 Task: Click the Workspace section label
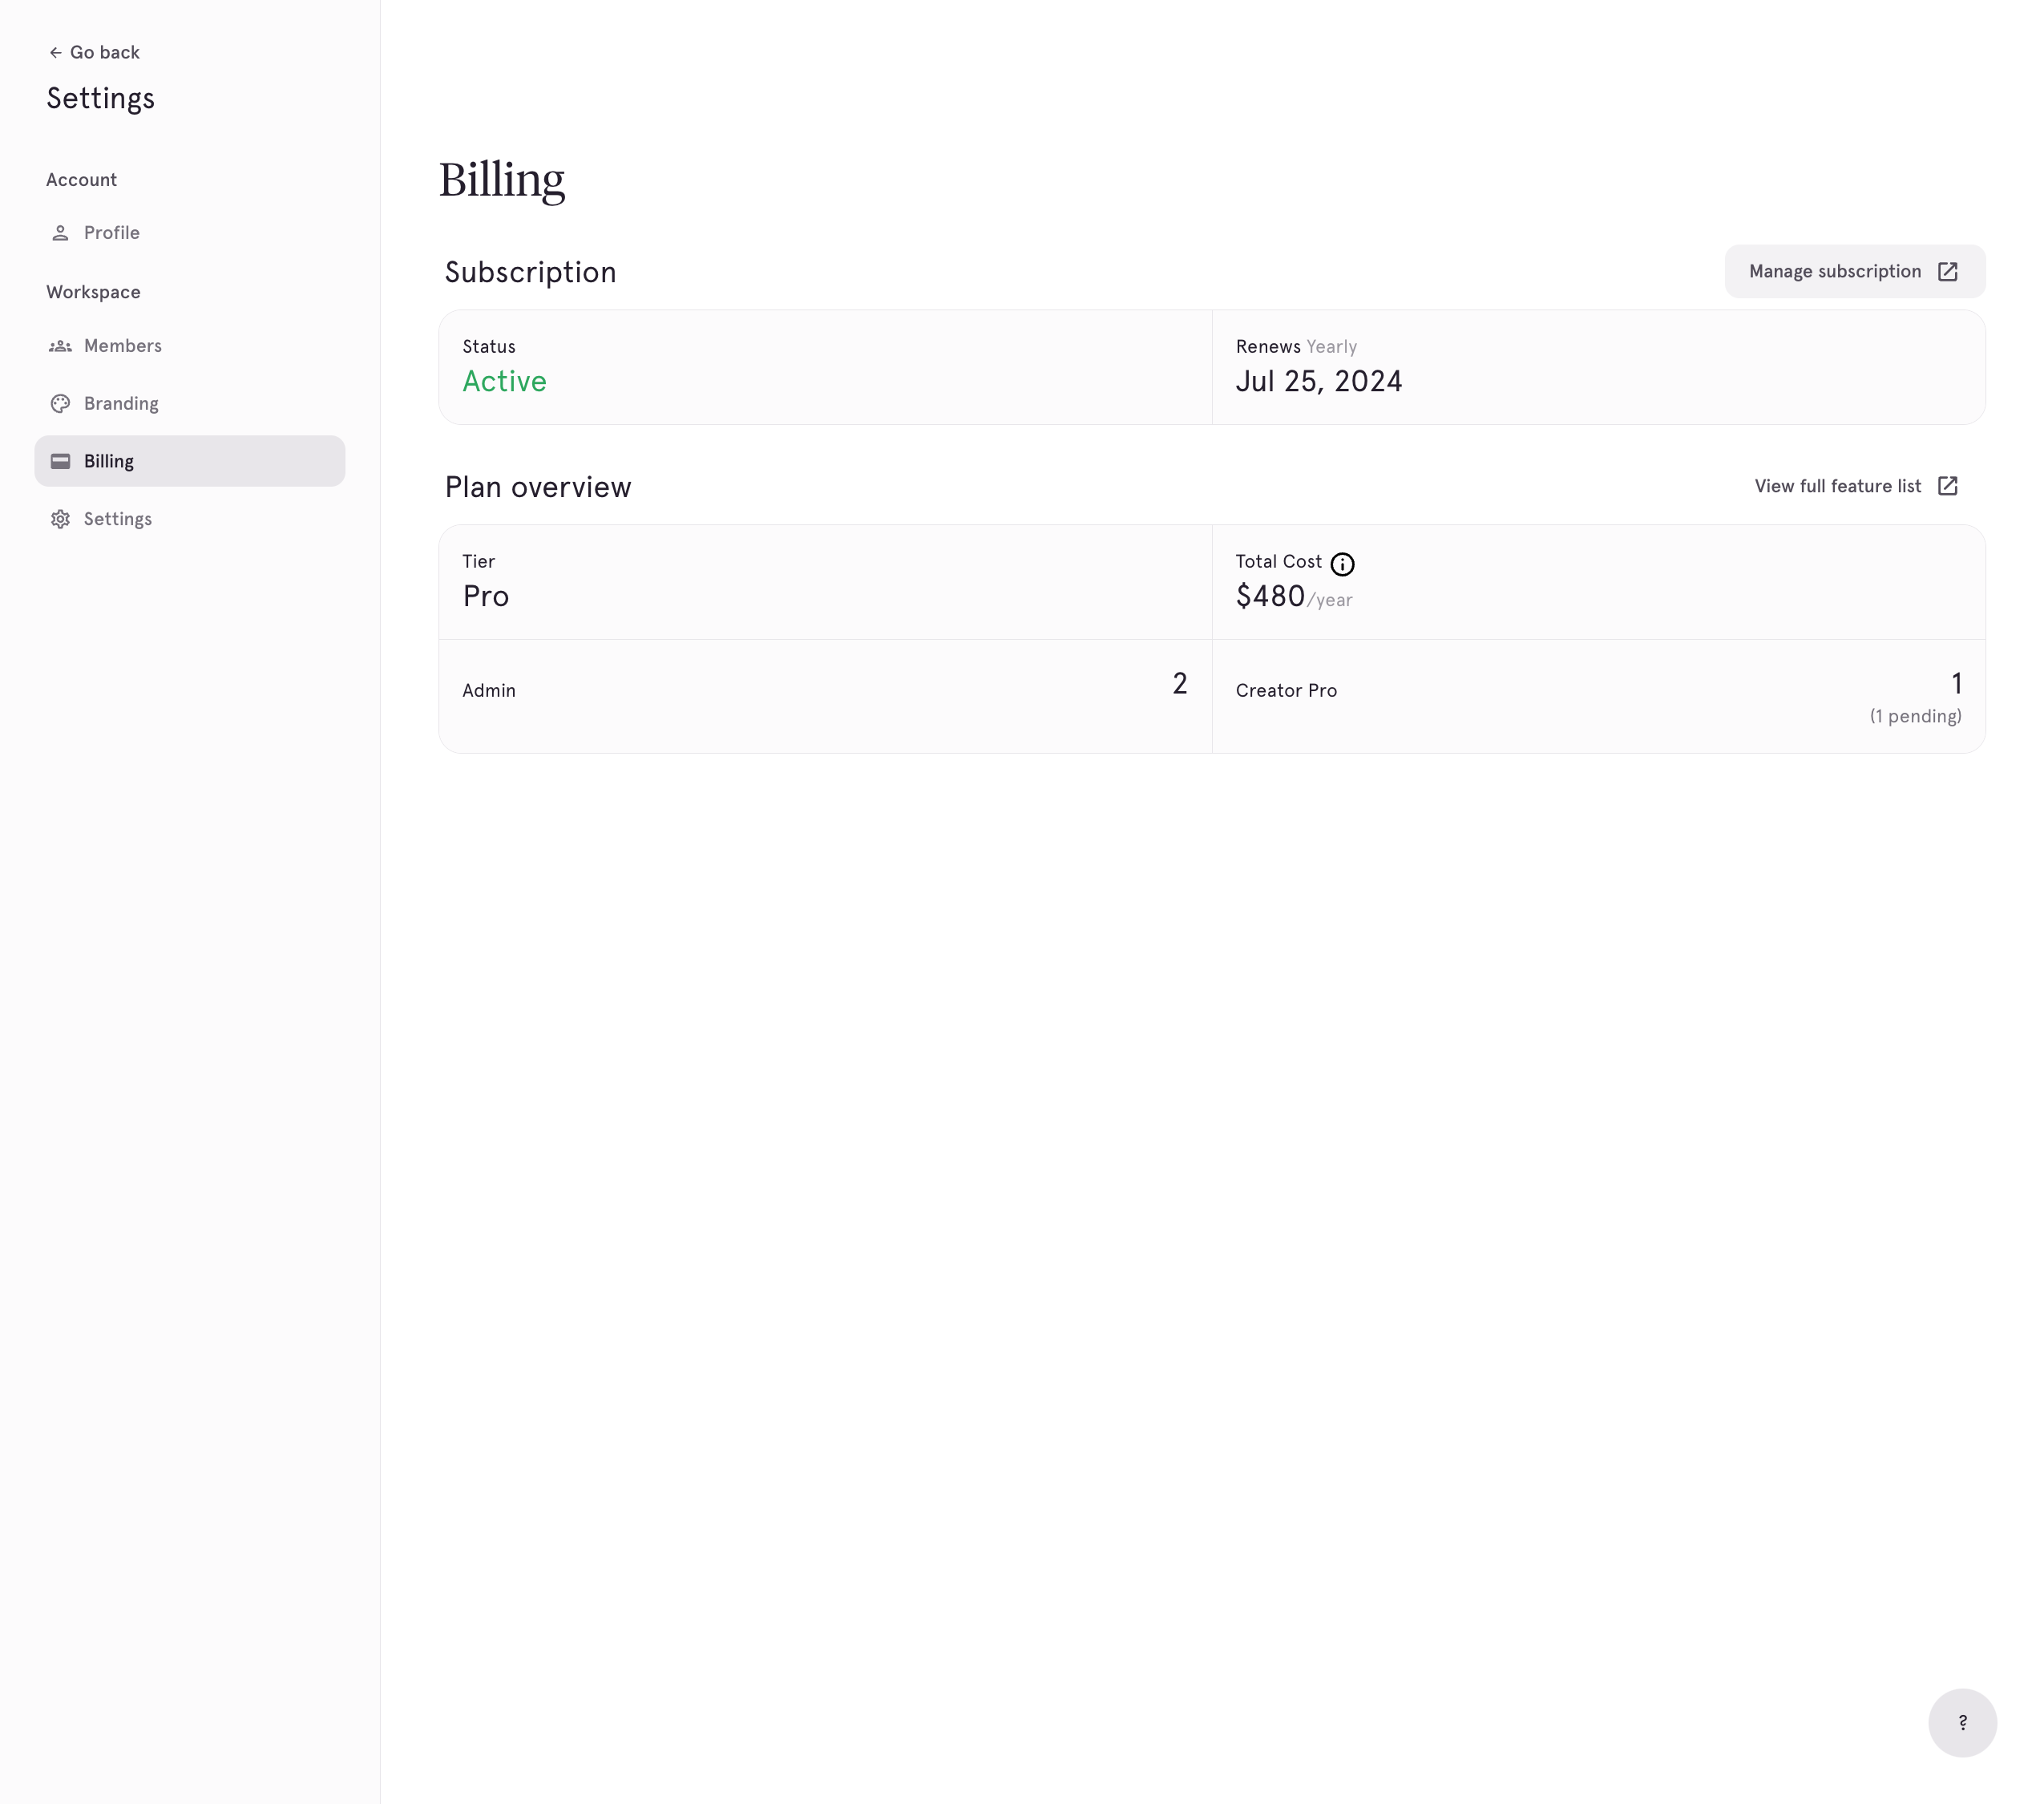pos(93,293)
